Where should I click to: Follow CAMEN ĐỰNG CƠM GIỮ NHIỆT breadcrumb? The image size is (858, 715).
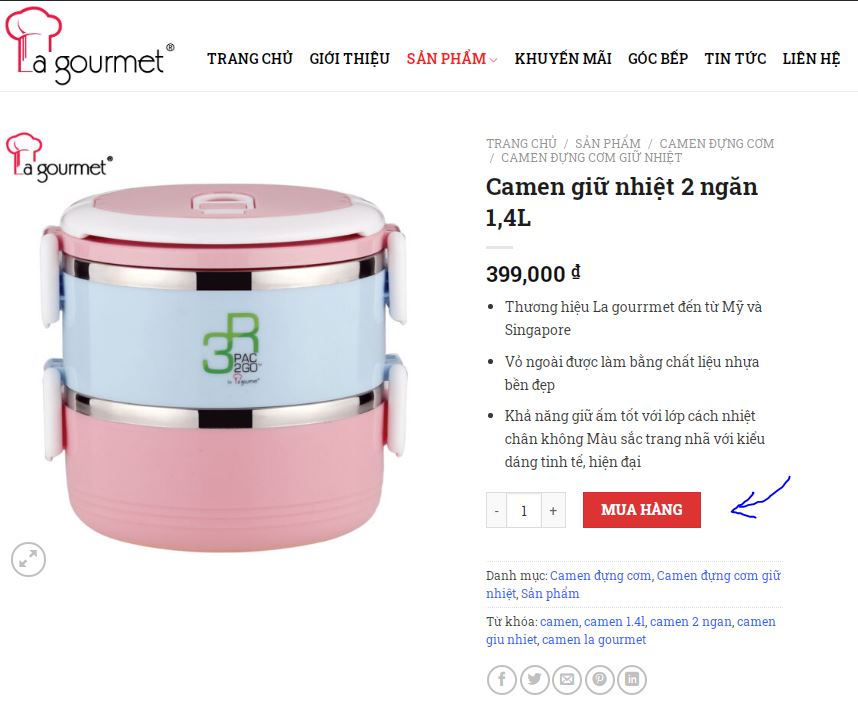592,158
